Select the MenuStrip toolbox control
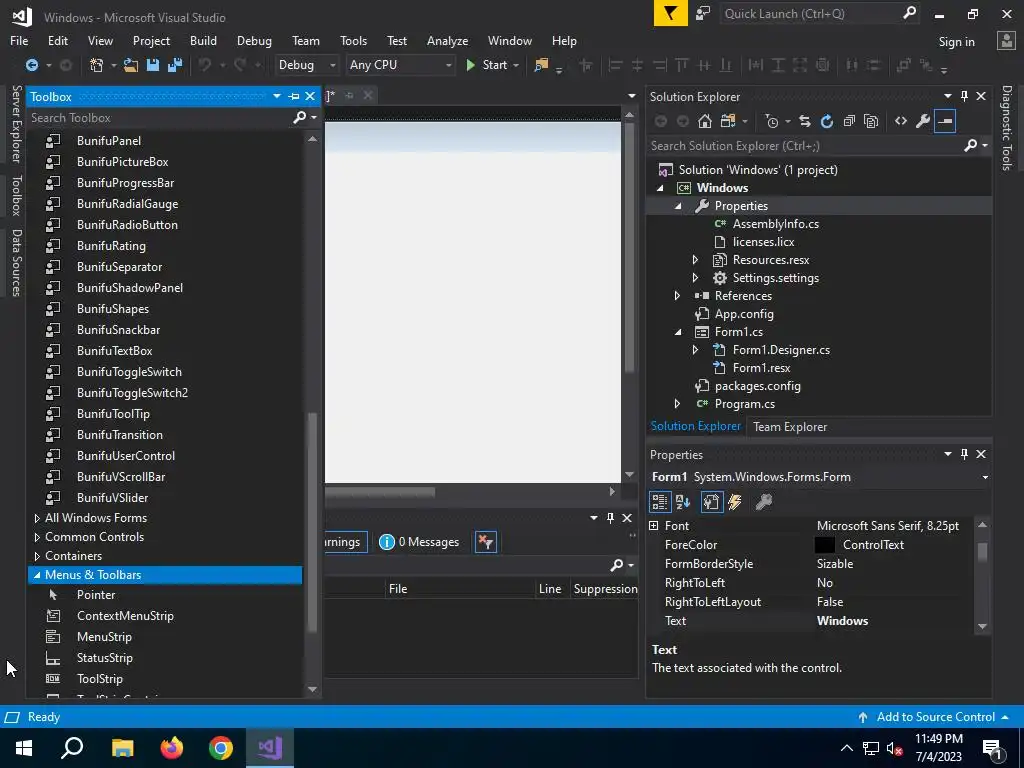Viewport: 1024px width, 768px height. pyautogui.click(x=104, y=637)
